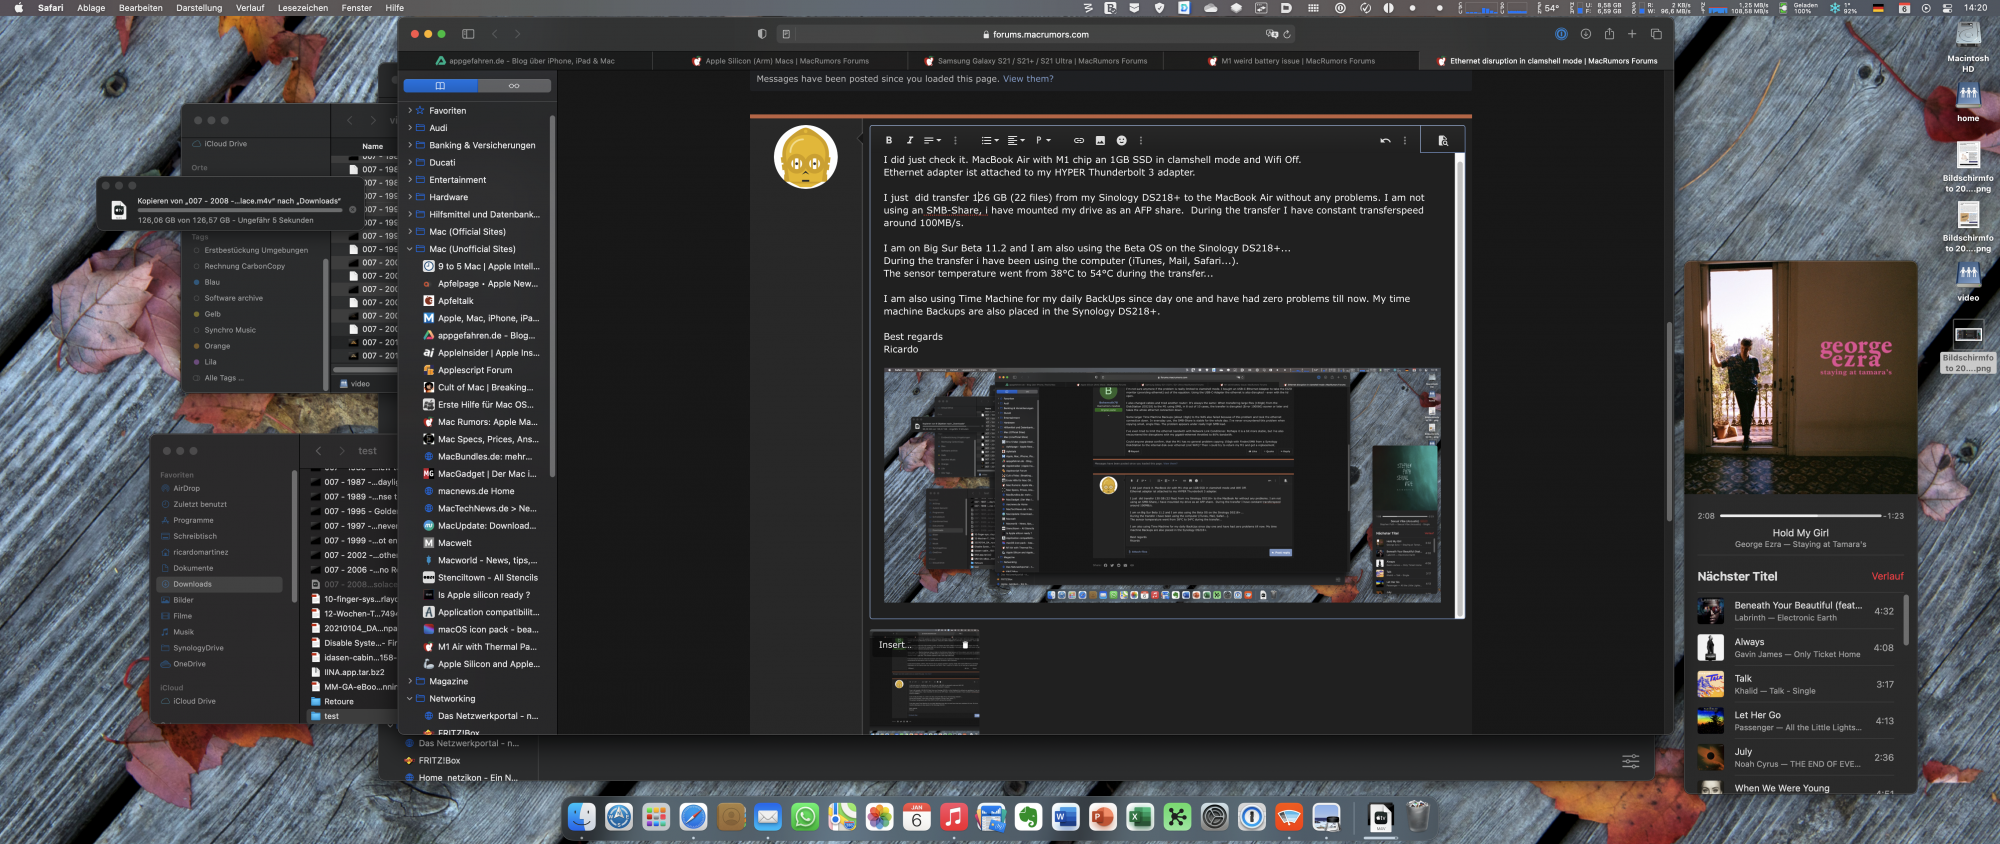Open Finder from the Dock
2000x844 pixels.
(x=582, y=817)
